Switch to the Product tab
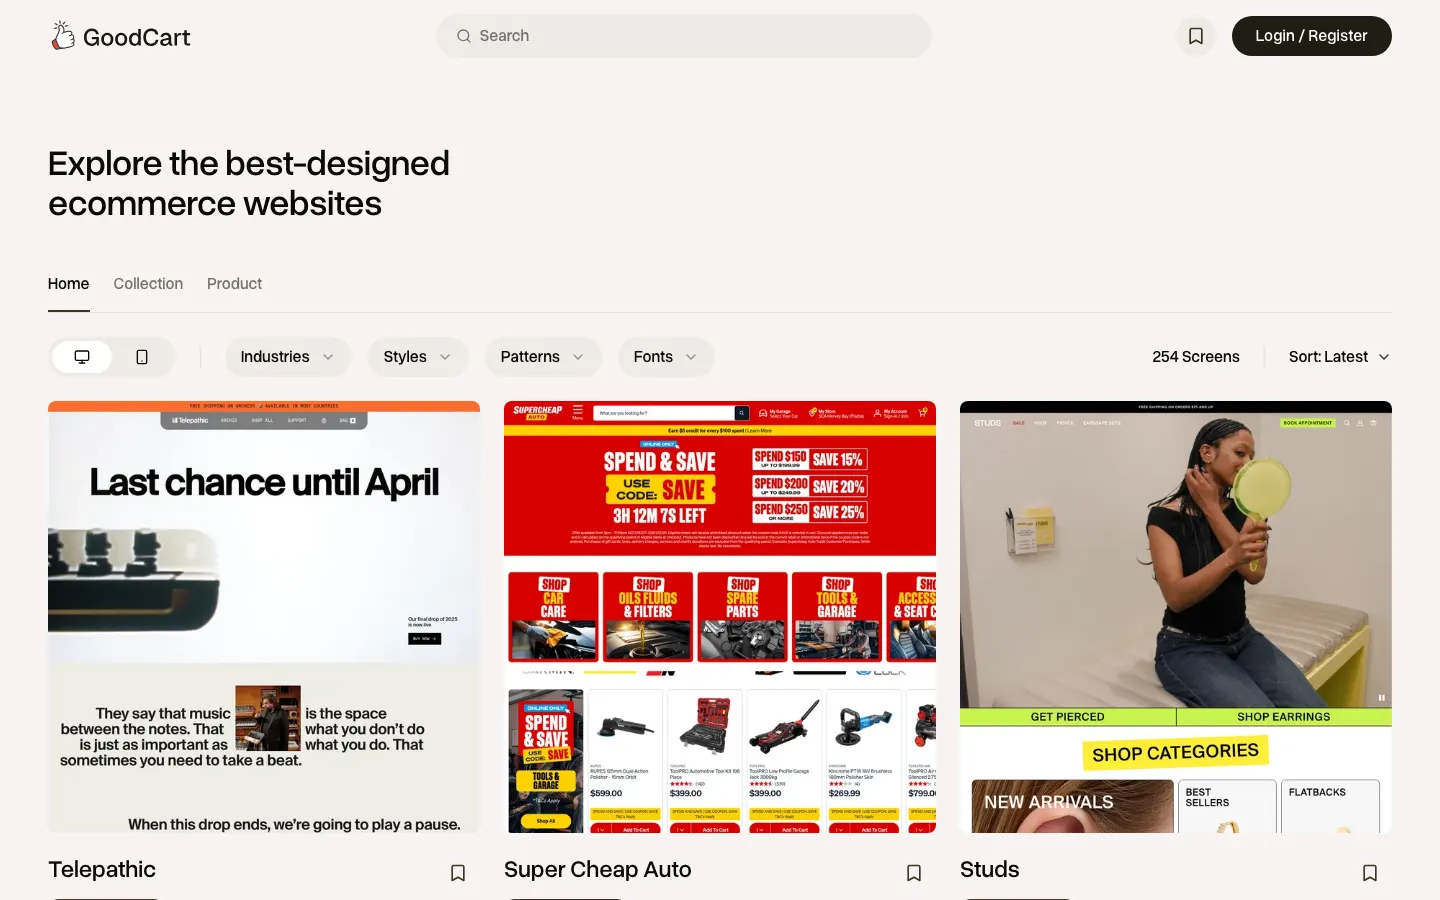The image size is (1440, 900). click(x=234, y=284)
